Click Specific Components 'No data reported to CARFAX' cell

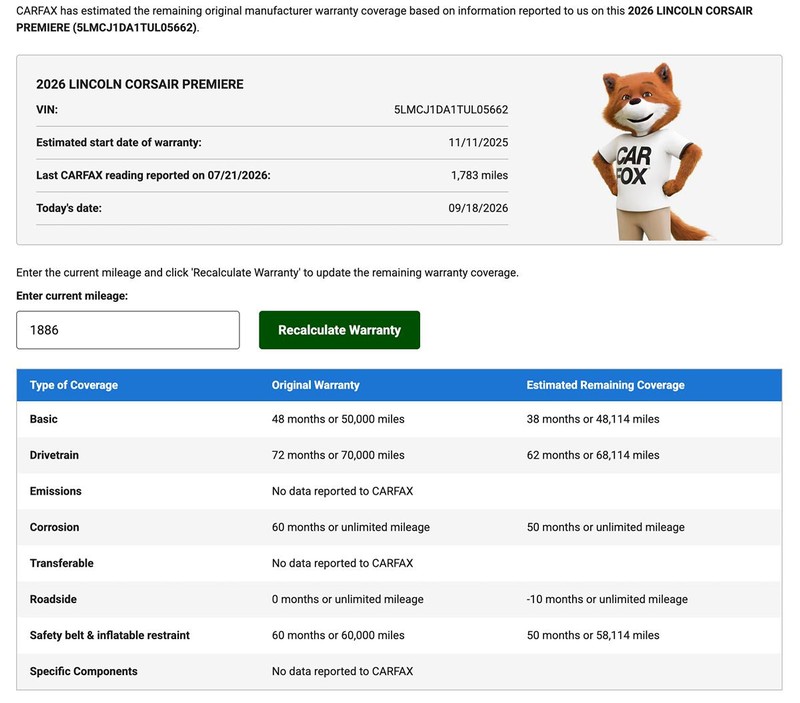(342, 671)
